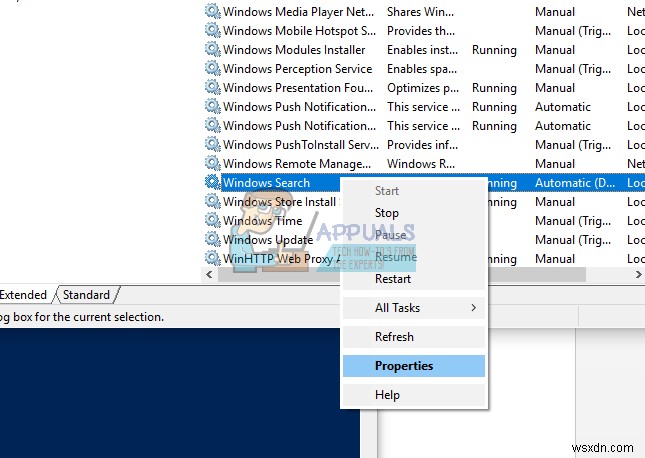Select the Windows Update service name
The width and height of the screenshot is (645, 458).
pyautogui.click(x=268, y=239)
